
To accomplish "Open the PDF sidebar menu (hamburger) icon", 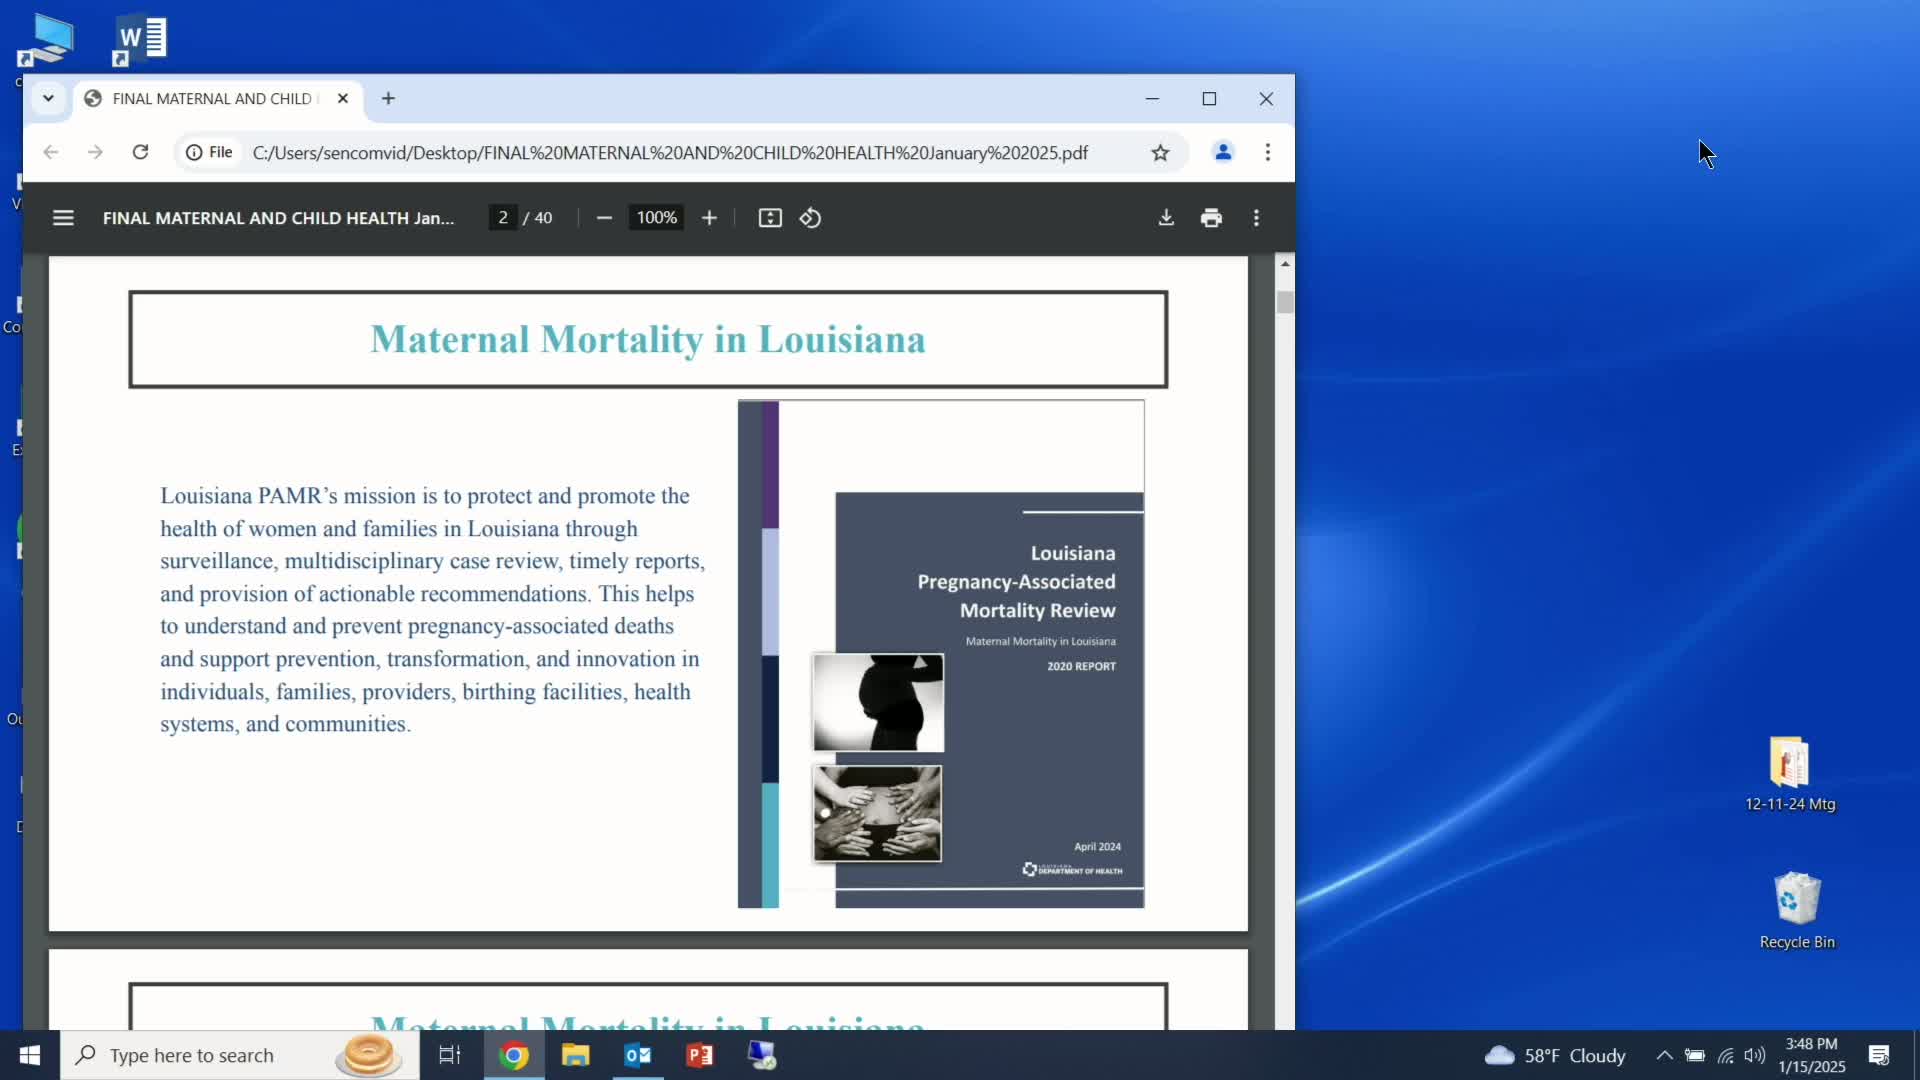I will (63, 218).
